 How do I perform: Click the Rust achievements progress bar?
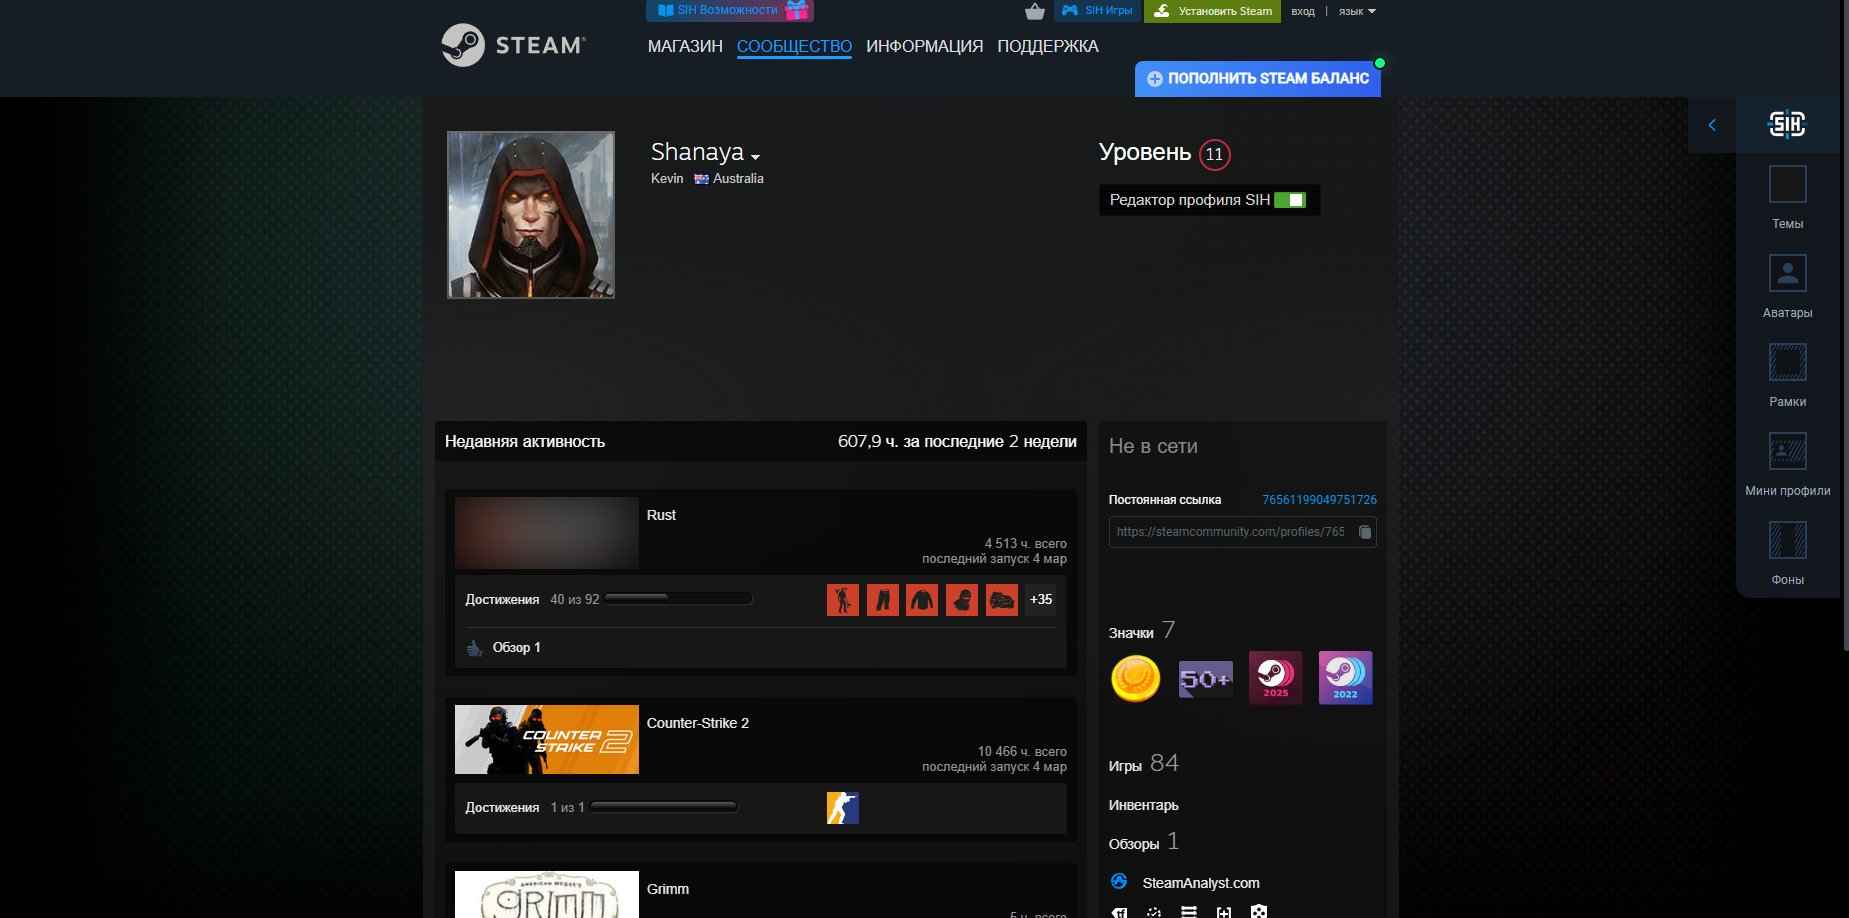point(678,598)
